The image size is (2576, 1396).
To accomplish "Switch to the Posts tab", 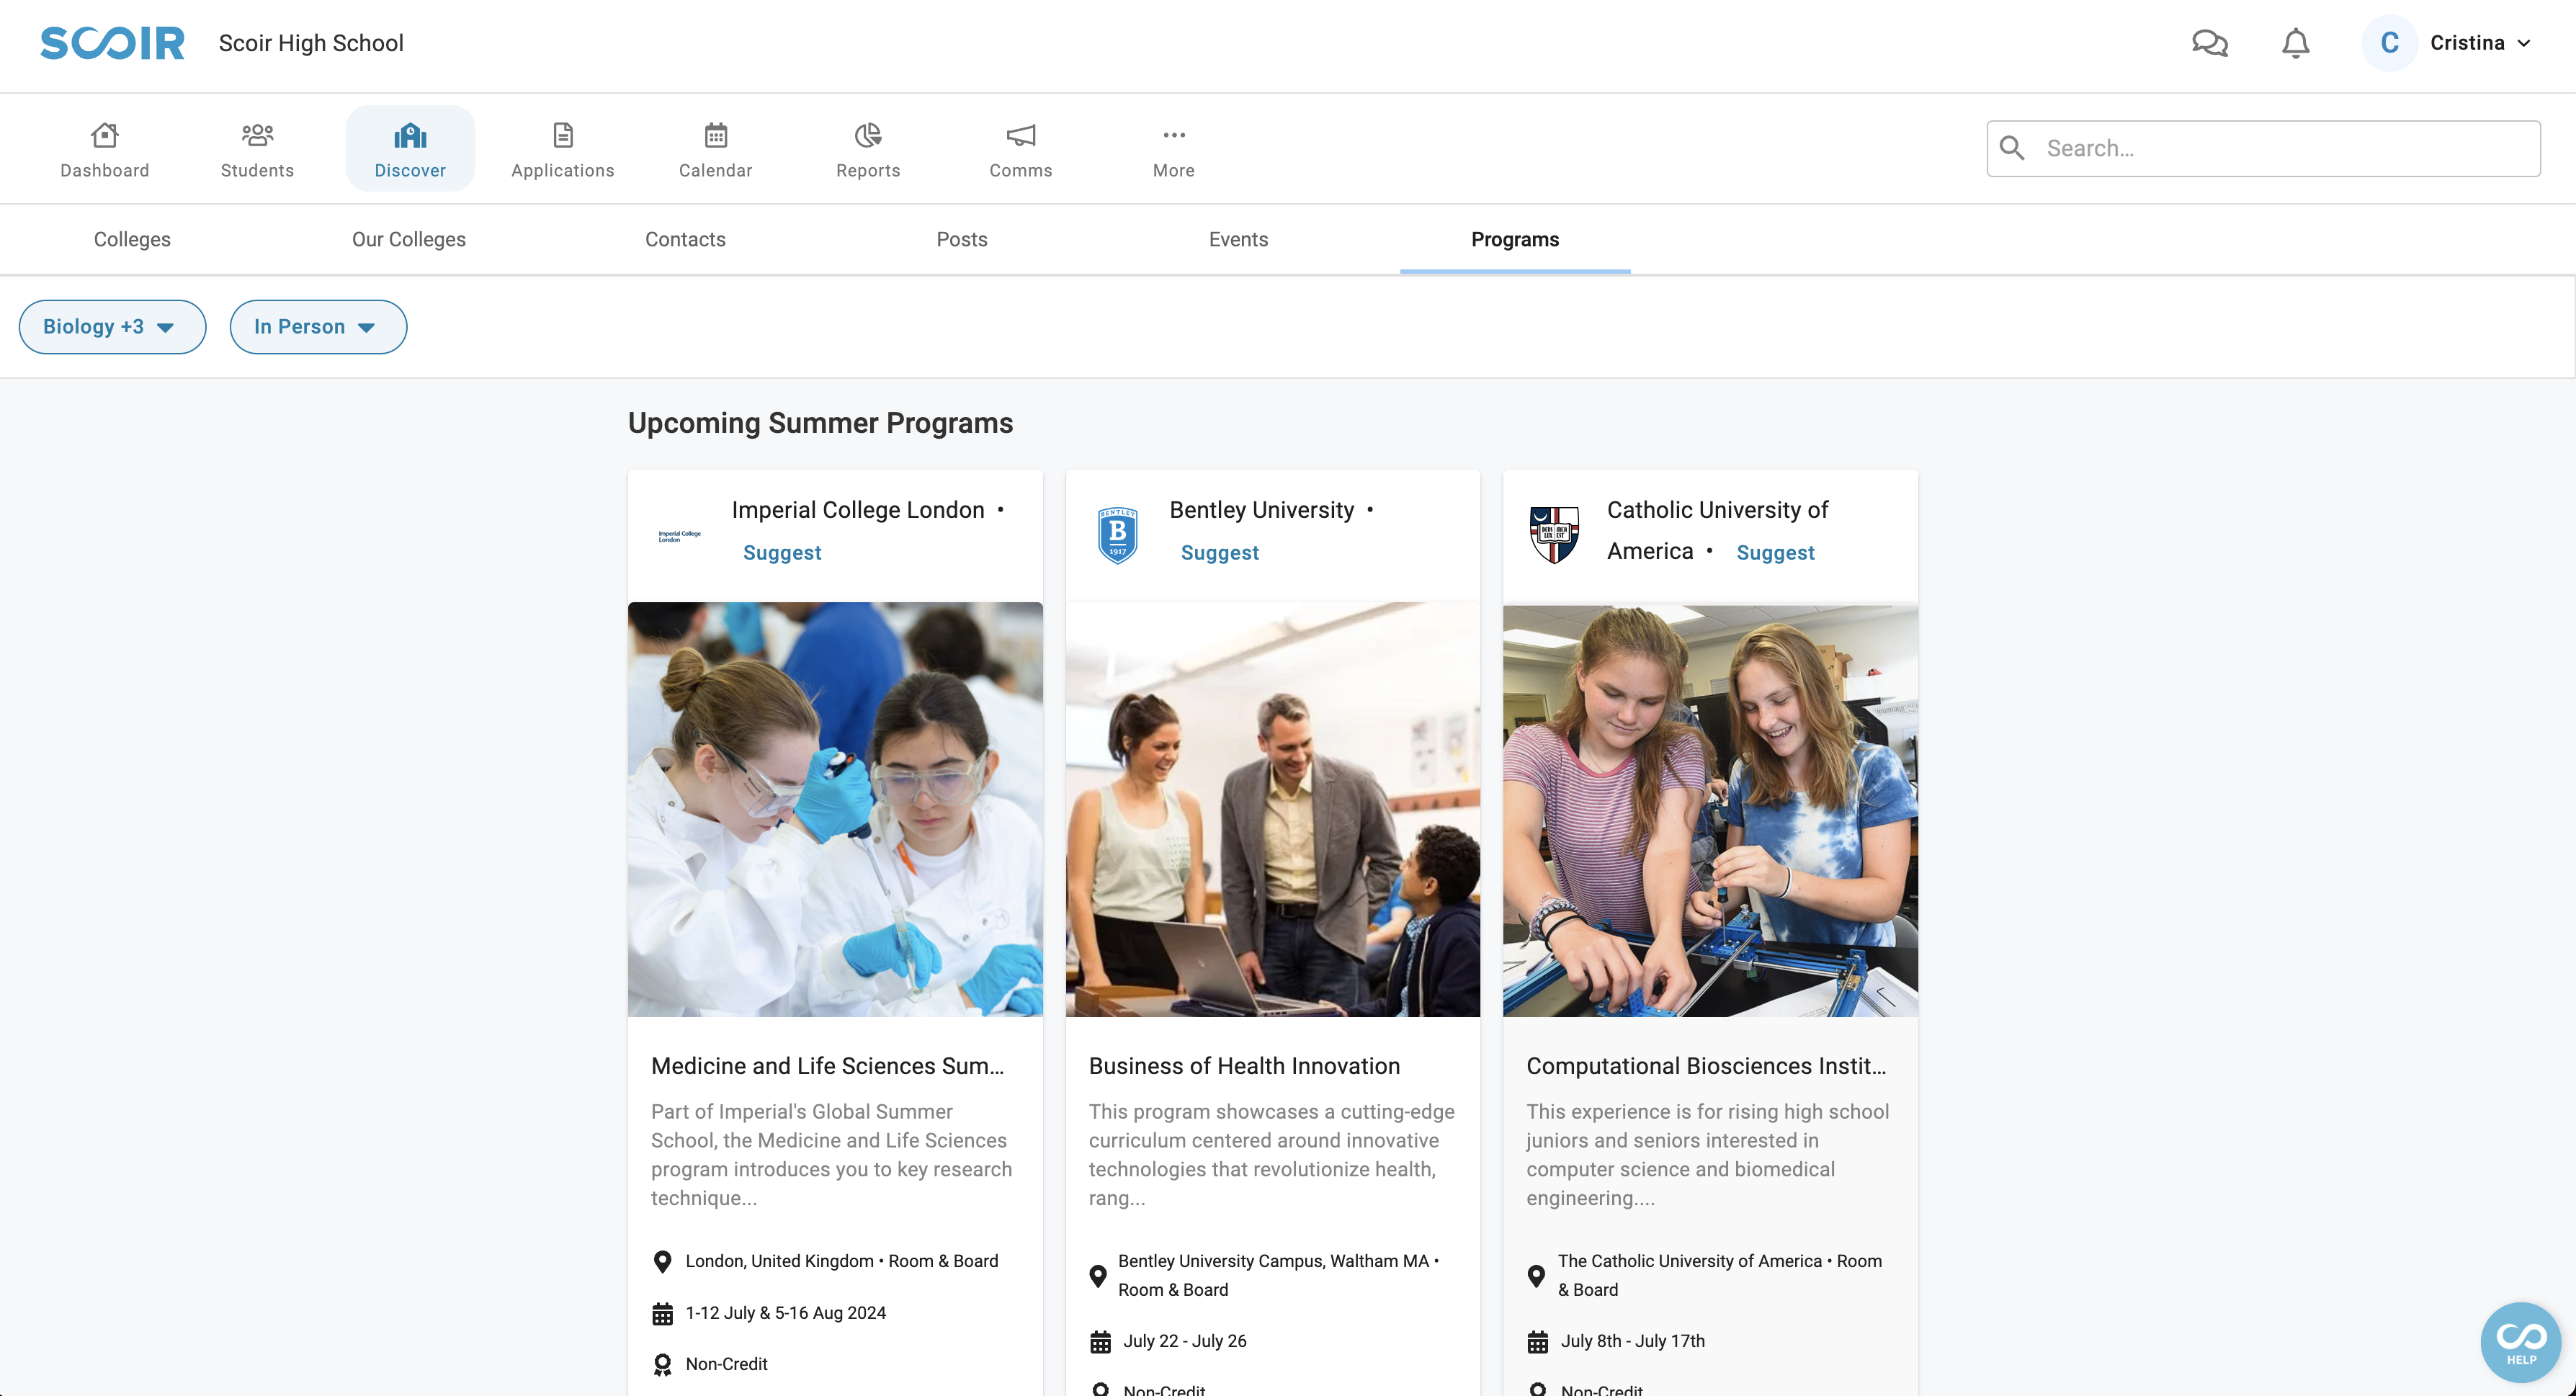I will 962,240.
